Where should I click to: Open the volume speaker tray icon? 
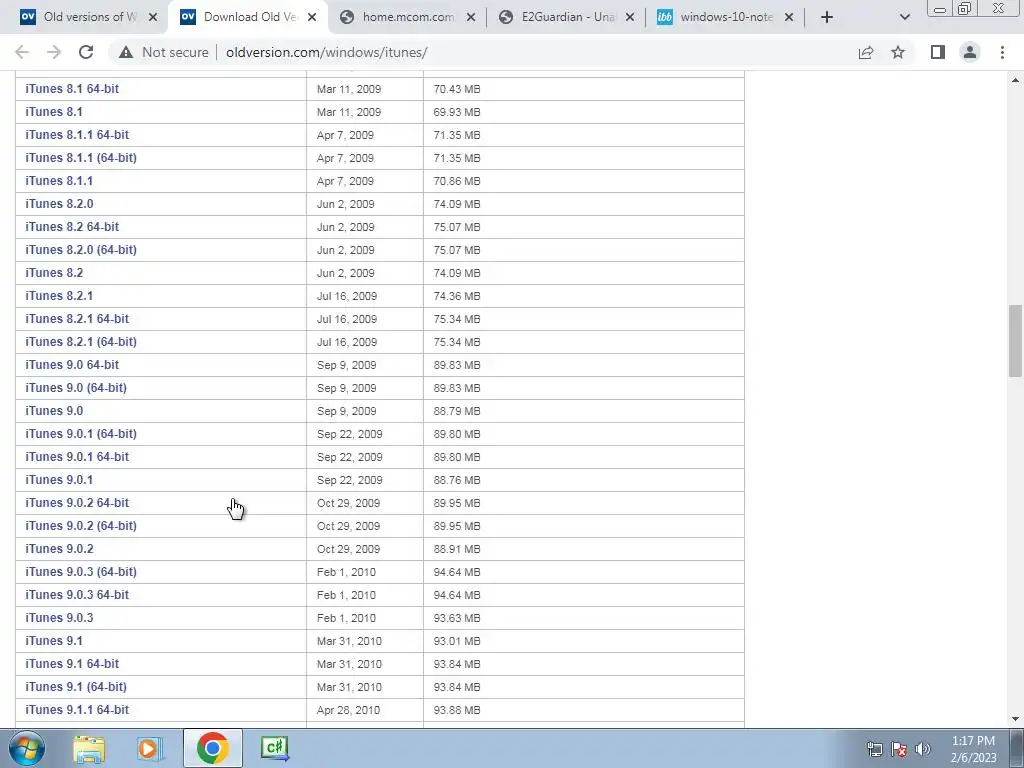922,749
